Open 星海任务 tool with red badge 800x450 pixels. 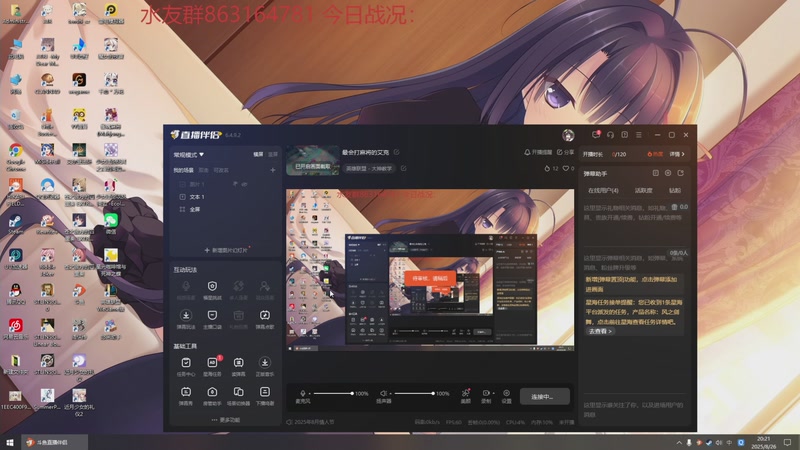[212, 366]
